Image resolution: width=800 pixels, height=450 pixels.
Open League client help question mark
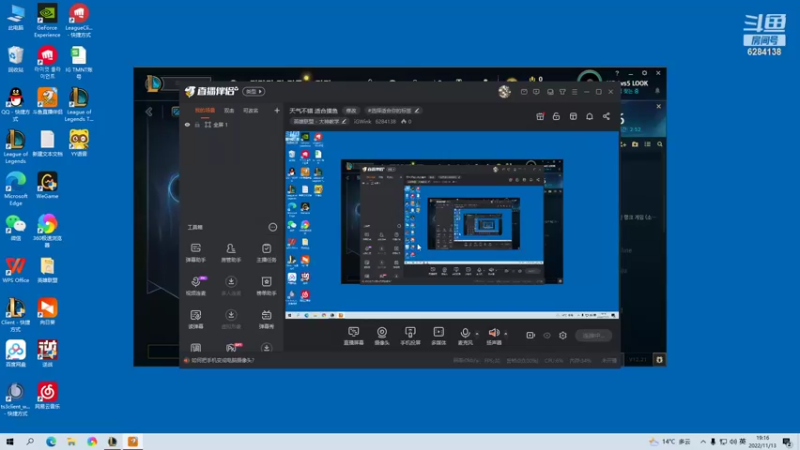pyautogui.click(x=617, y=73)
